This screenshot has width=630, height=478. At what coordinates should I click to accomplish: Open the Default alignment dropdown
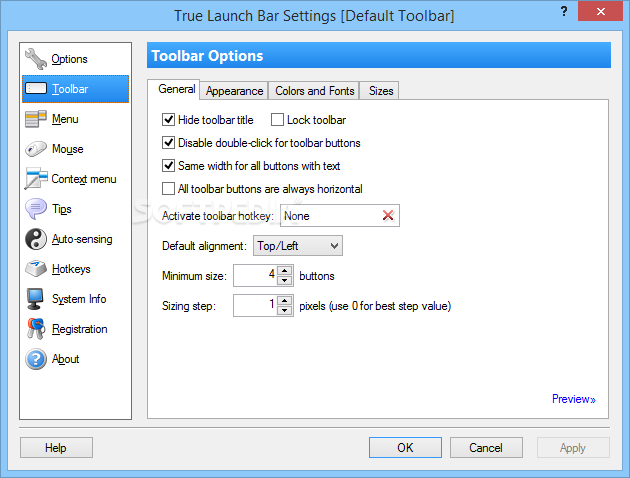(298, 245)
